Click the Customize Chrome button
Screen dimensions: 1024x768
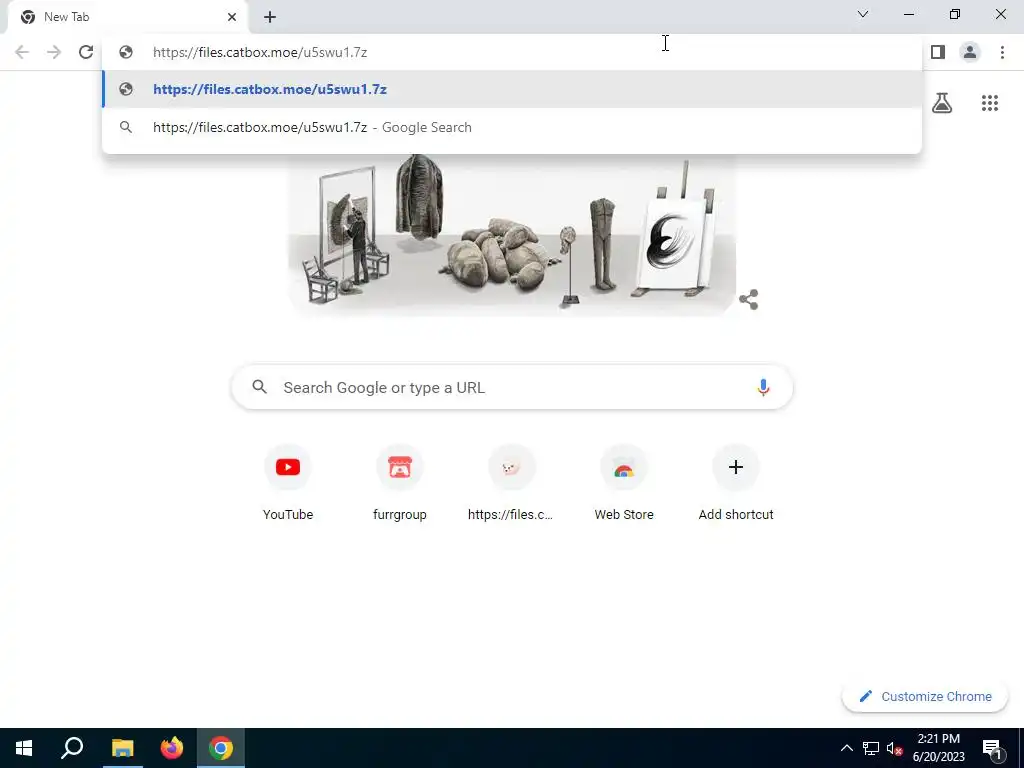tap(925, 696)
